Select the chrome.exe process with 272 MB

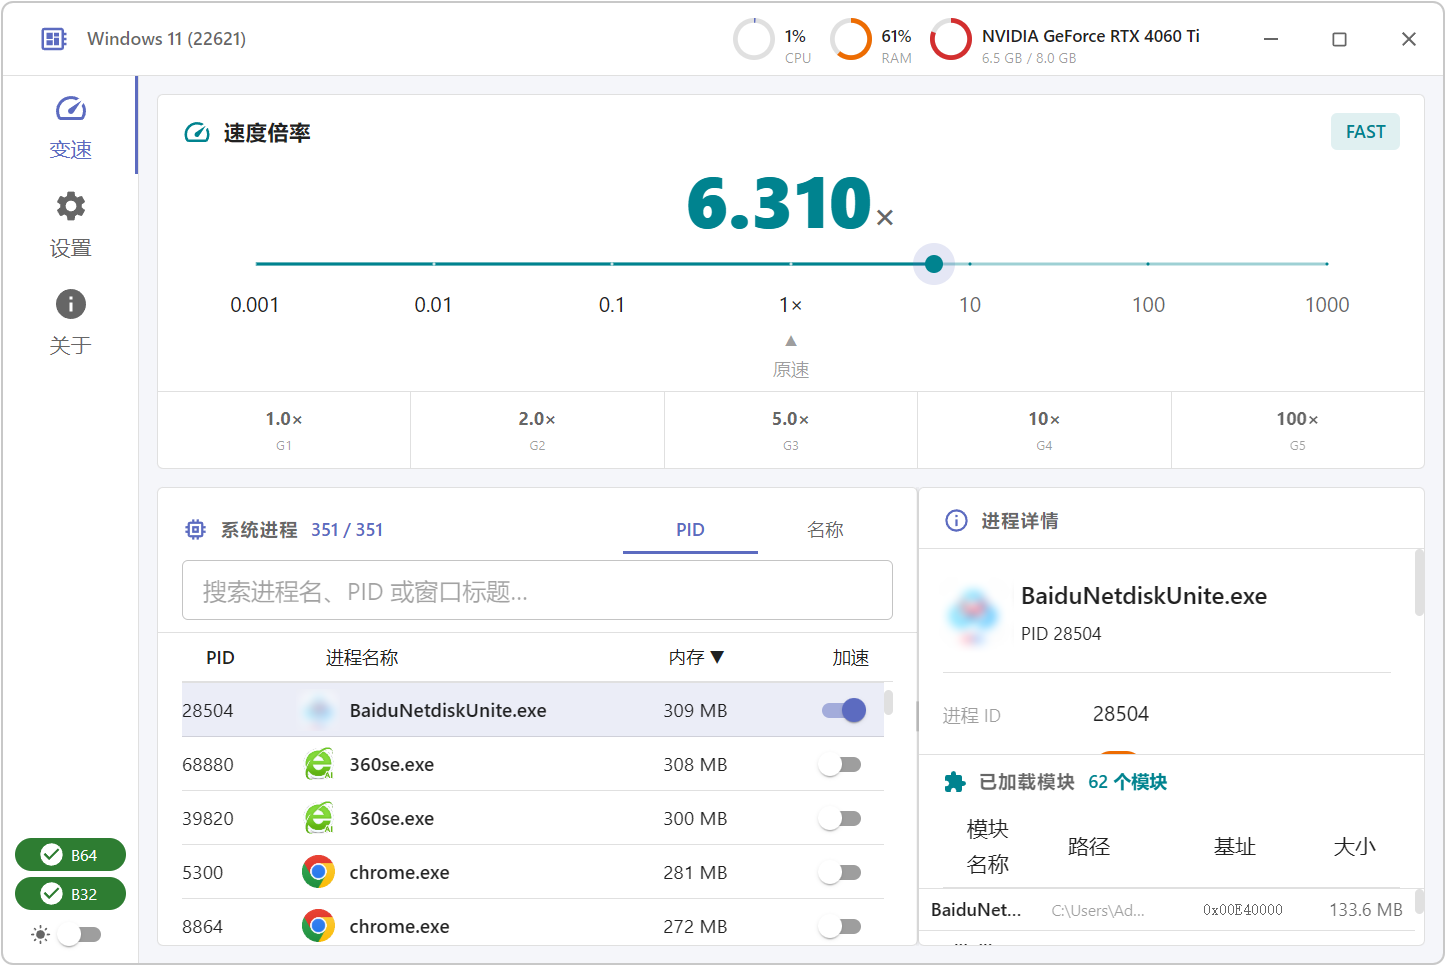pyautogui.click(x=533, y=927)
